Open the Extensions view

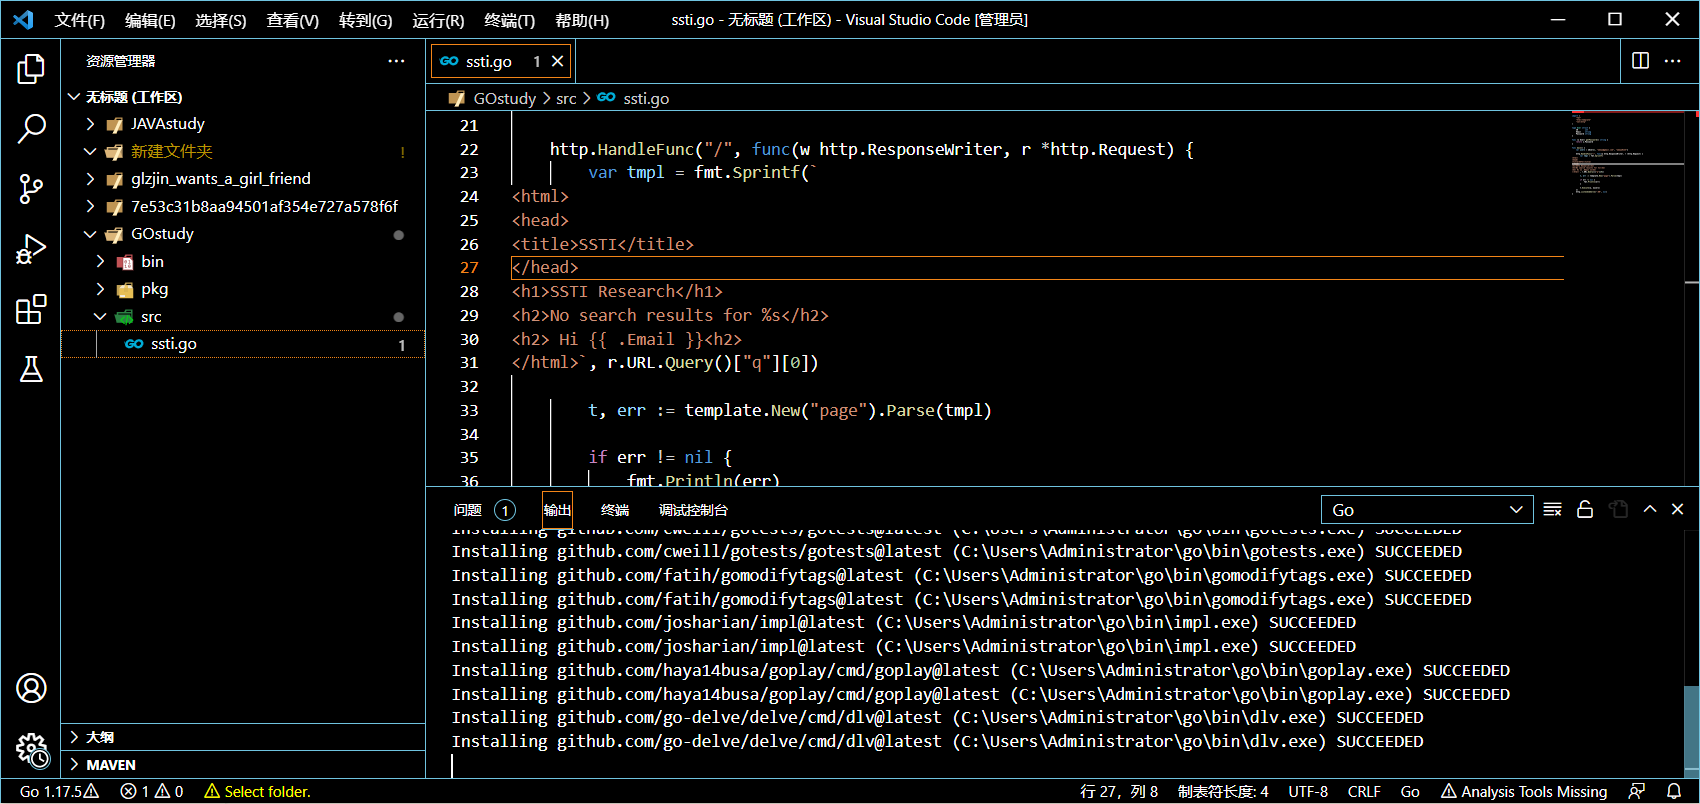(31, 309)
